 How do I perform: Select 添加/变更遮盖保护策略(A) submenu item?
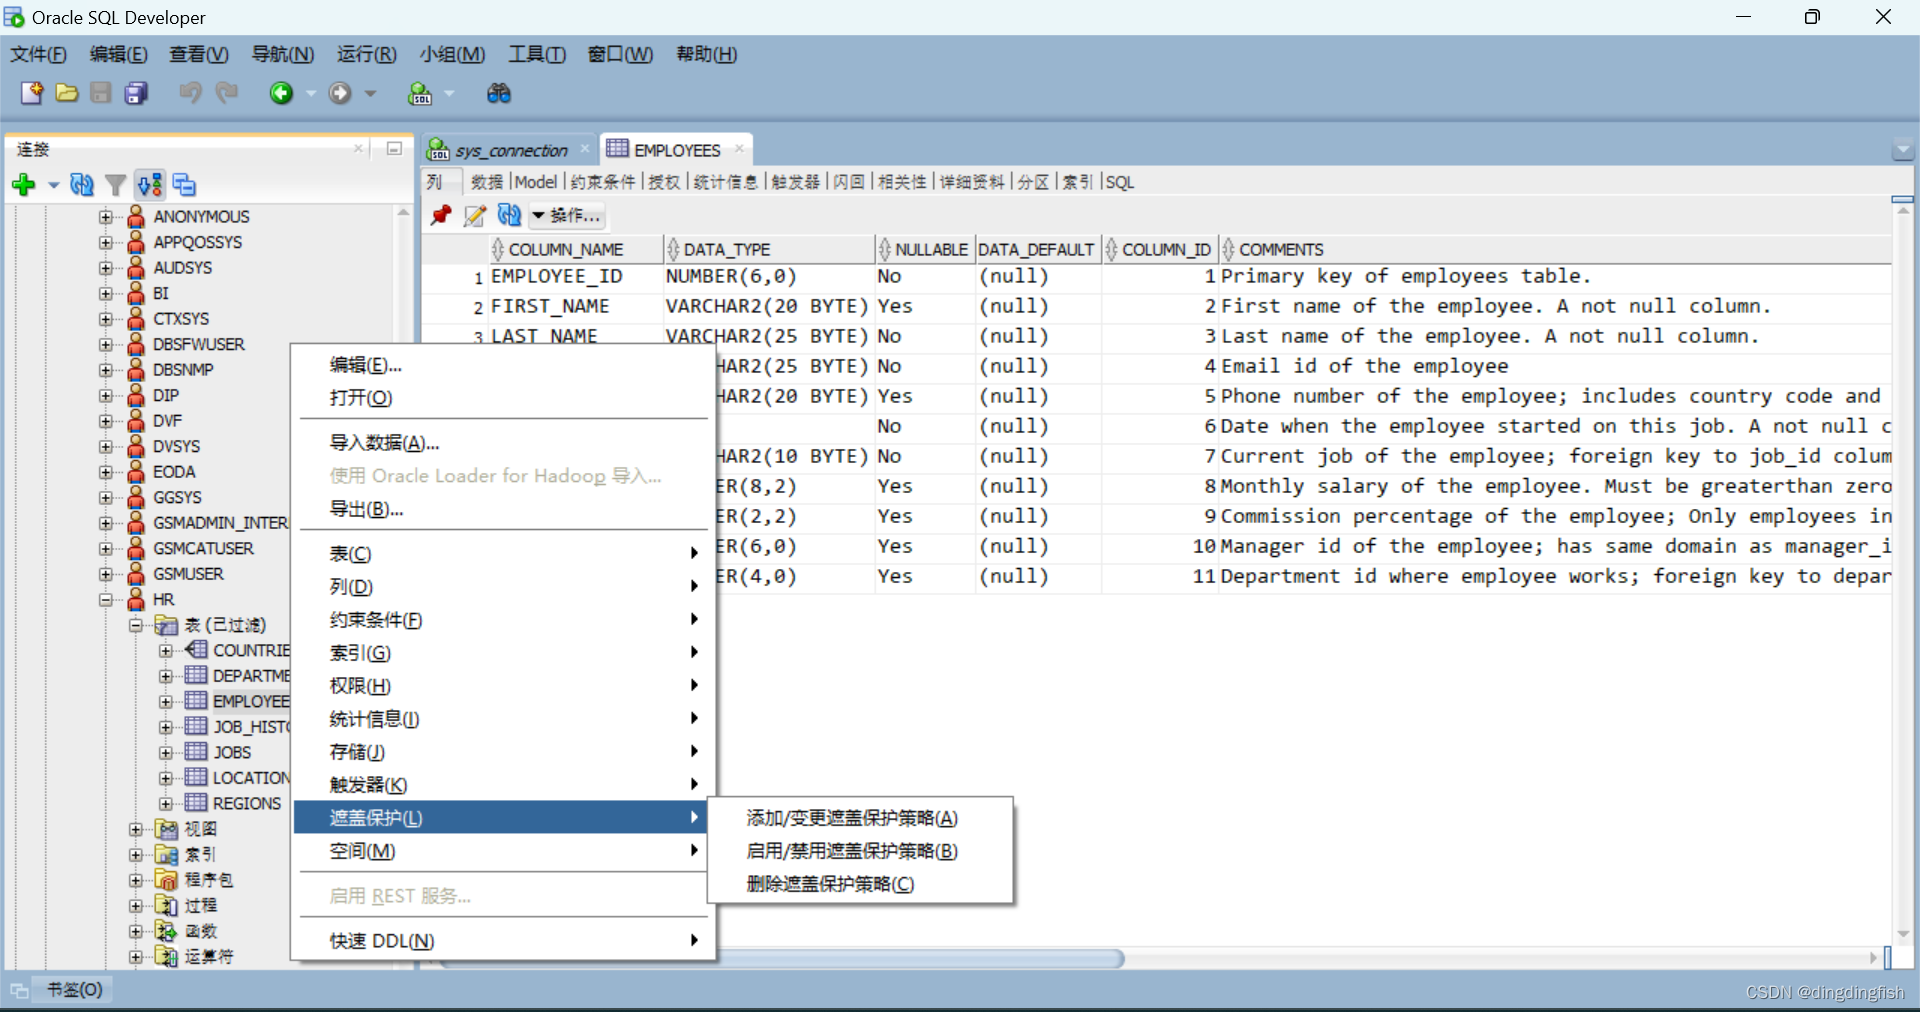(860, 818)
